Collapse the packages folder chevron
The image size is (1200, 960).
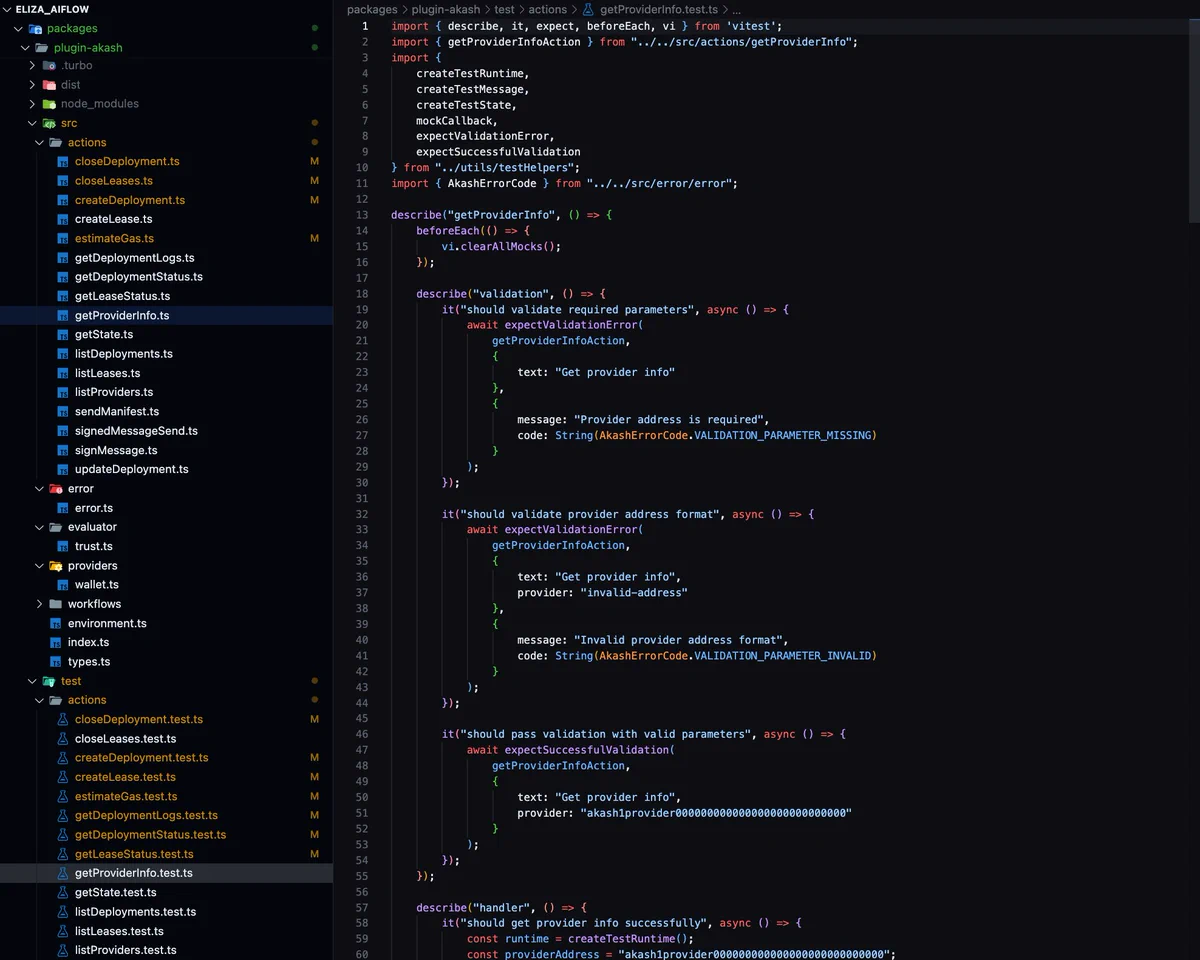pos(19,28)
